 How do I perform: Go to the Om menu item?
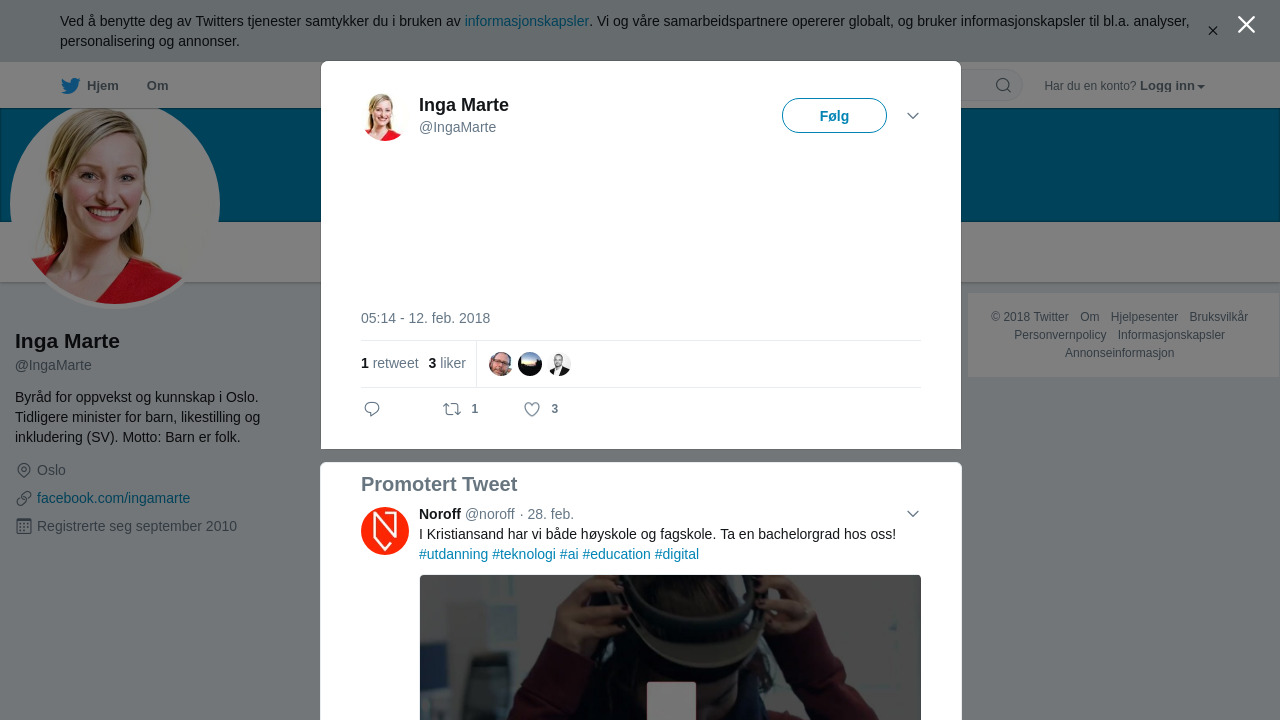pos(157,86)
